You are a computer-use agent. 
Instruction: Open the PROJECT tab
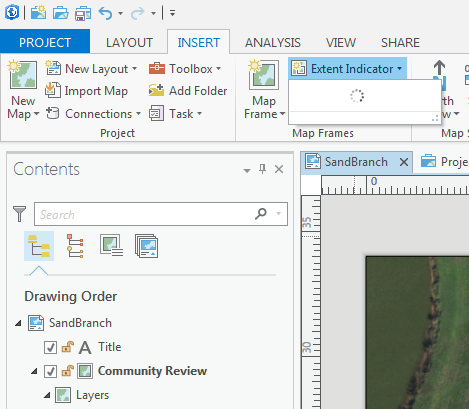pos(45,42)
